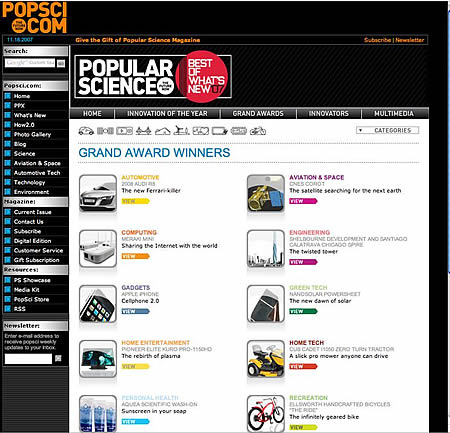The image size is (450, 433).
Task: Click the treadmill-shaped category icon
Action: (x=182, y=131)
